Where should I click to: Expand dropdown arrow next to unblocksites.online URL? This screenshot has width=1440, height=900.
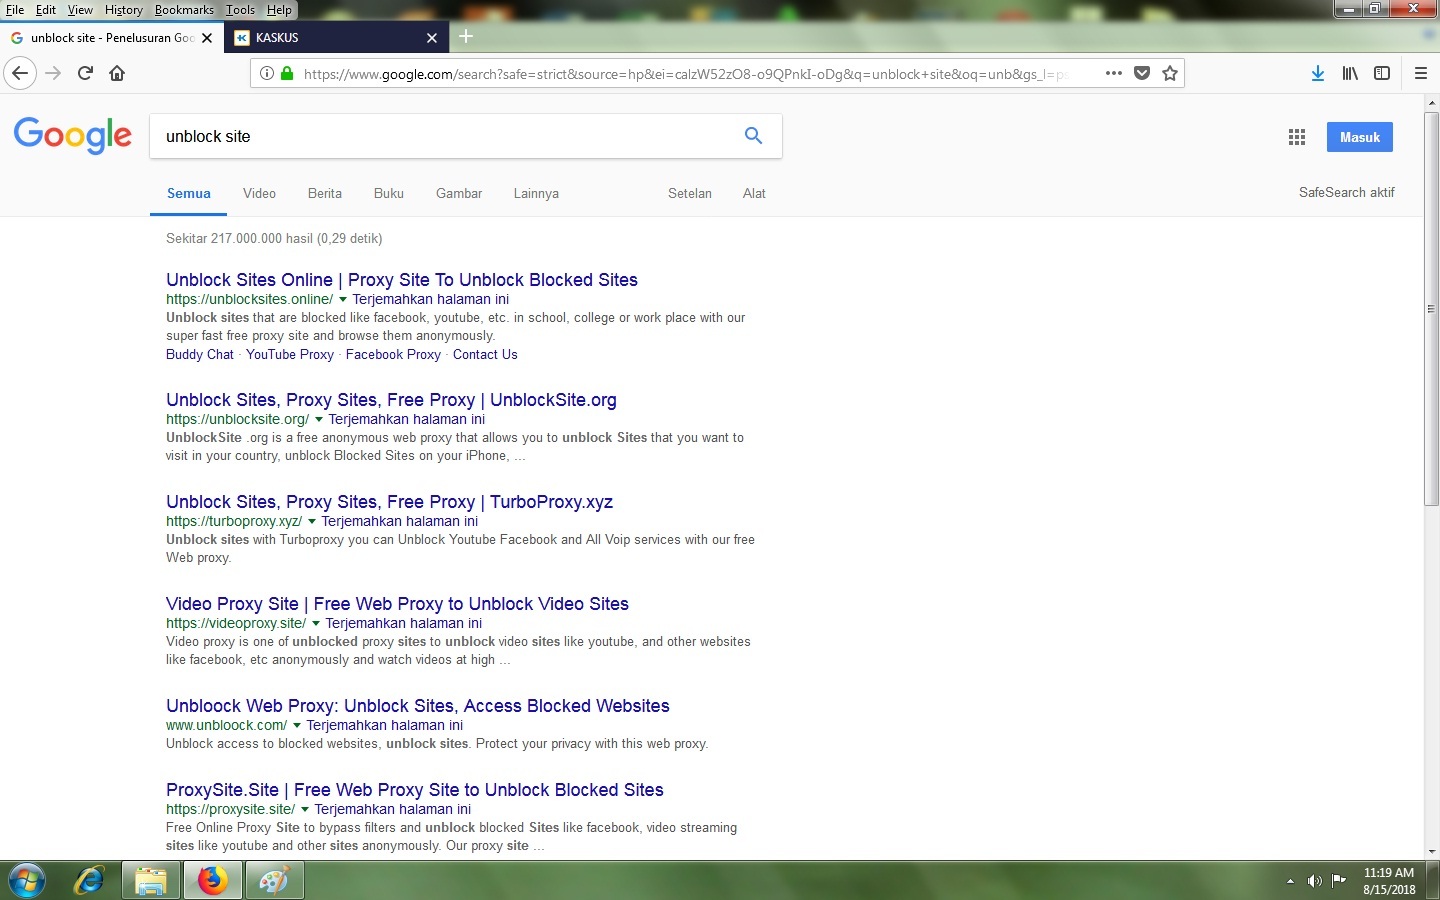(x=343, y=299)
